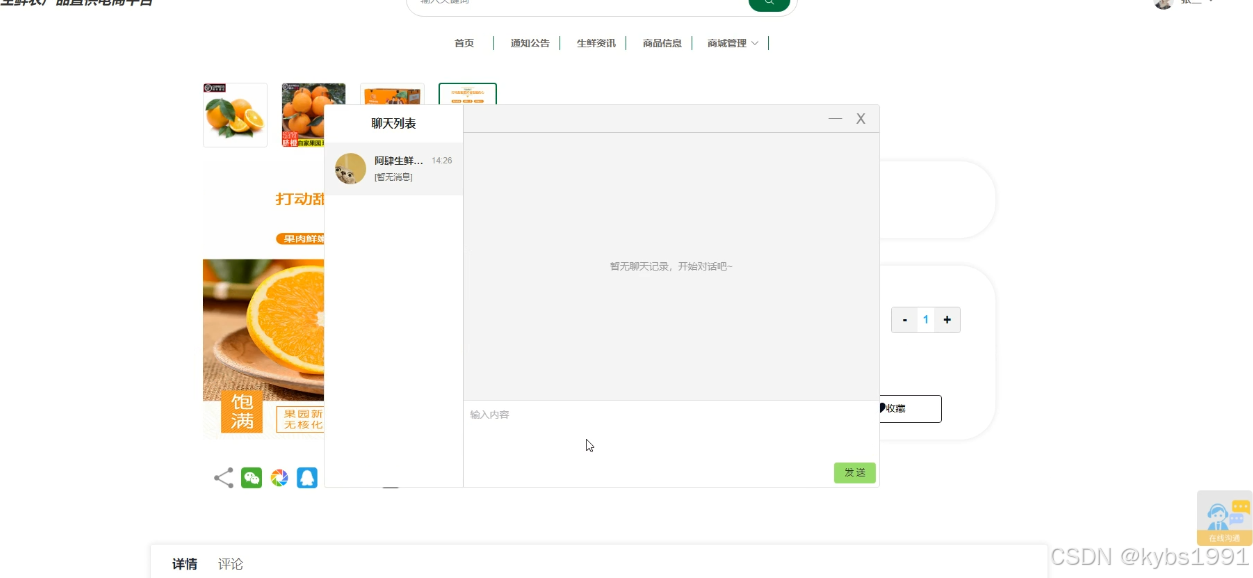Expand the 商城管理 dropdown menu

(x=732, y=43)
